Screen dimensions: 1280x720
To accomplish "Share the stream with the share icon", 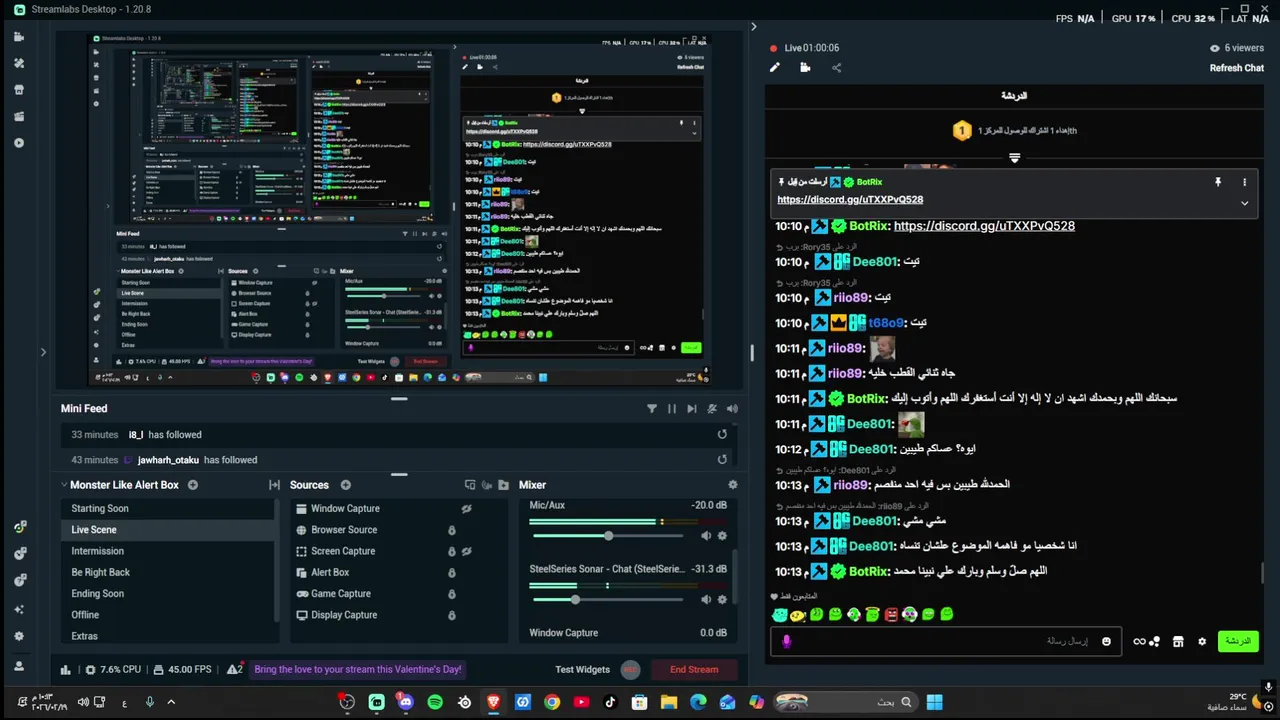I will (x=836, y=68).
